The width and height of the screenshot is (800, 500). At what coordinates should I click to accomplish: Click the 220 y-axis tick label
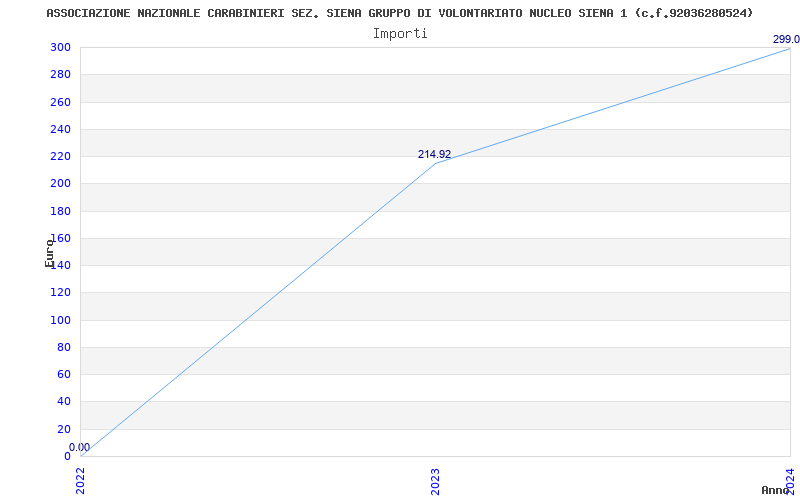click(x=60, y=157)
